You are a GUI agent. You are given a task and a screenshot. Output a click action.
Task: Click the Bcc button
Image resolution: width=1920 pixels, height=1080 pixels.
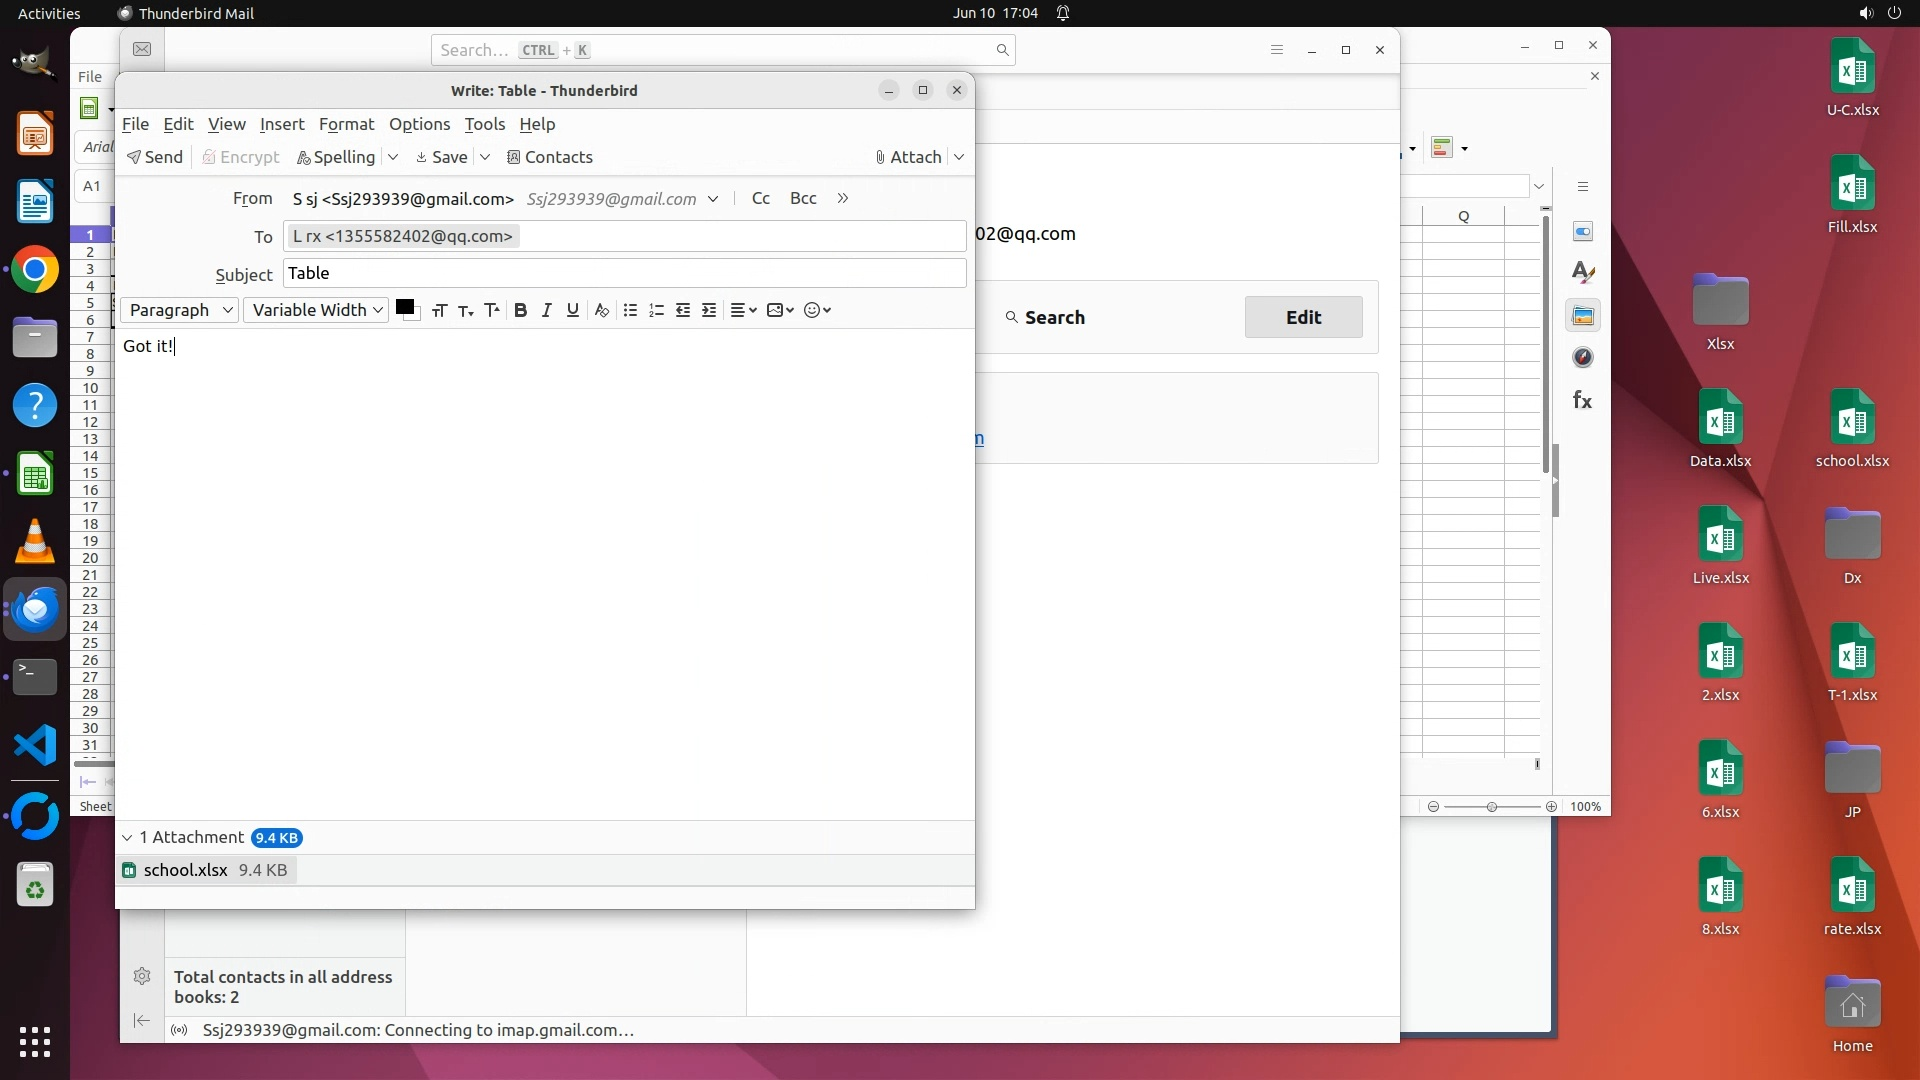click(x=803, y=198)
